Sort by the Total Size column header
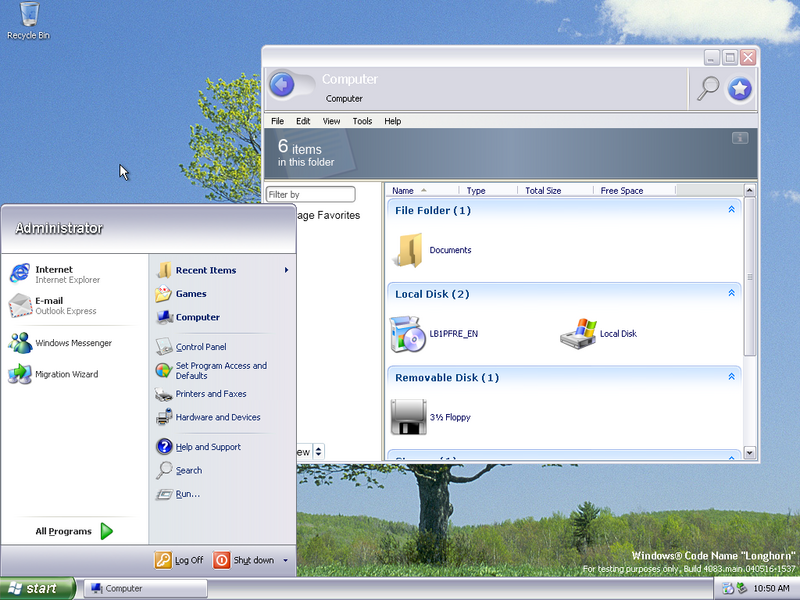The width and height of the screenshot is (800, 600). pyautogui.click(x=543, y=190)
